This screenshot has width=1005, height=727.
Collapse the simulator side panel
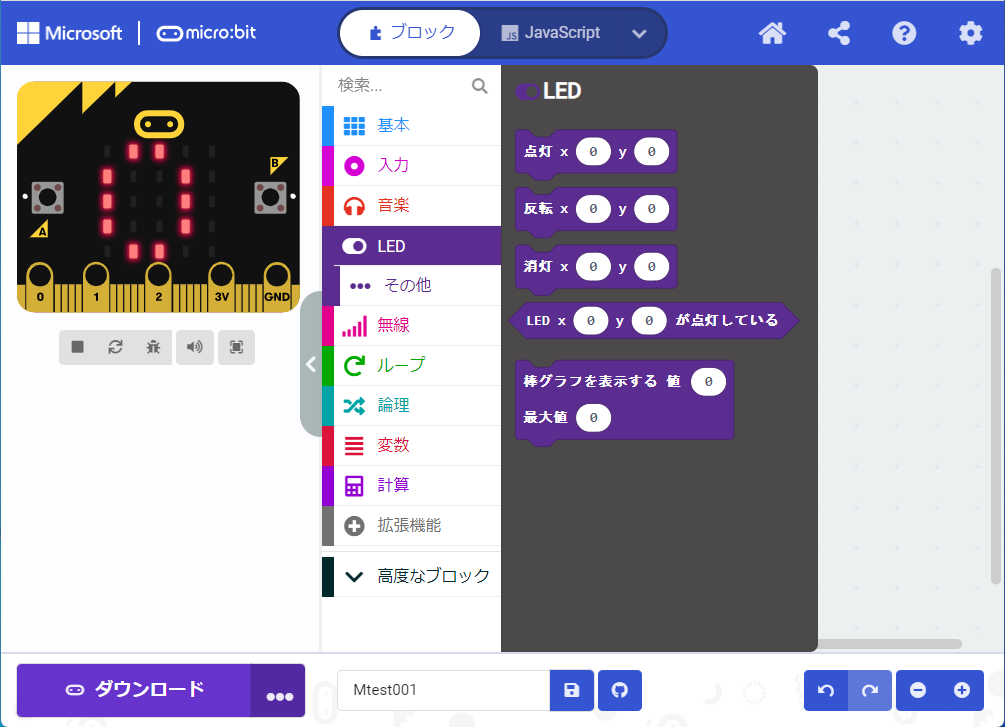[x=311, y=365]
